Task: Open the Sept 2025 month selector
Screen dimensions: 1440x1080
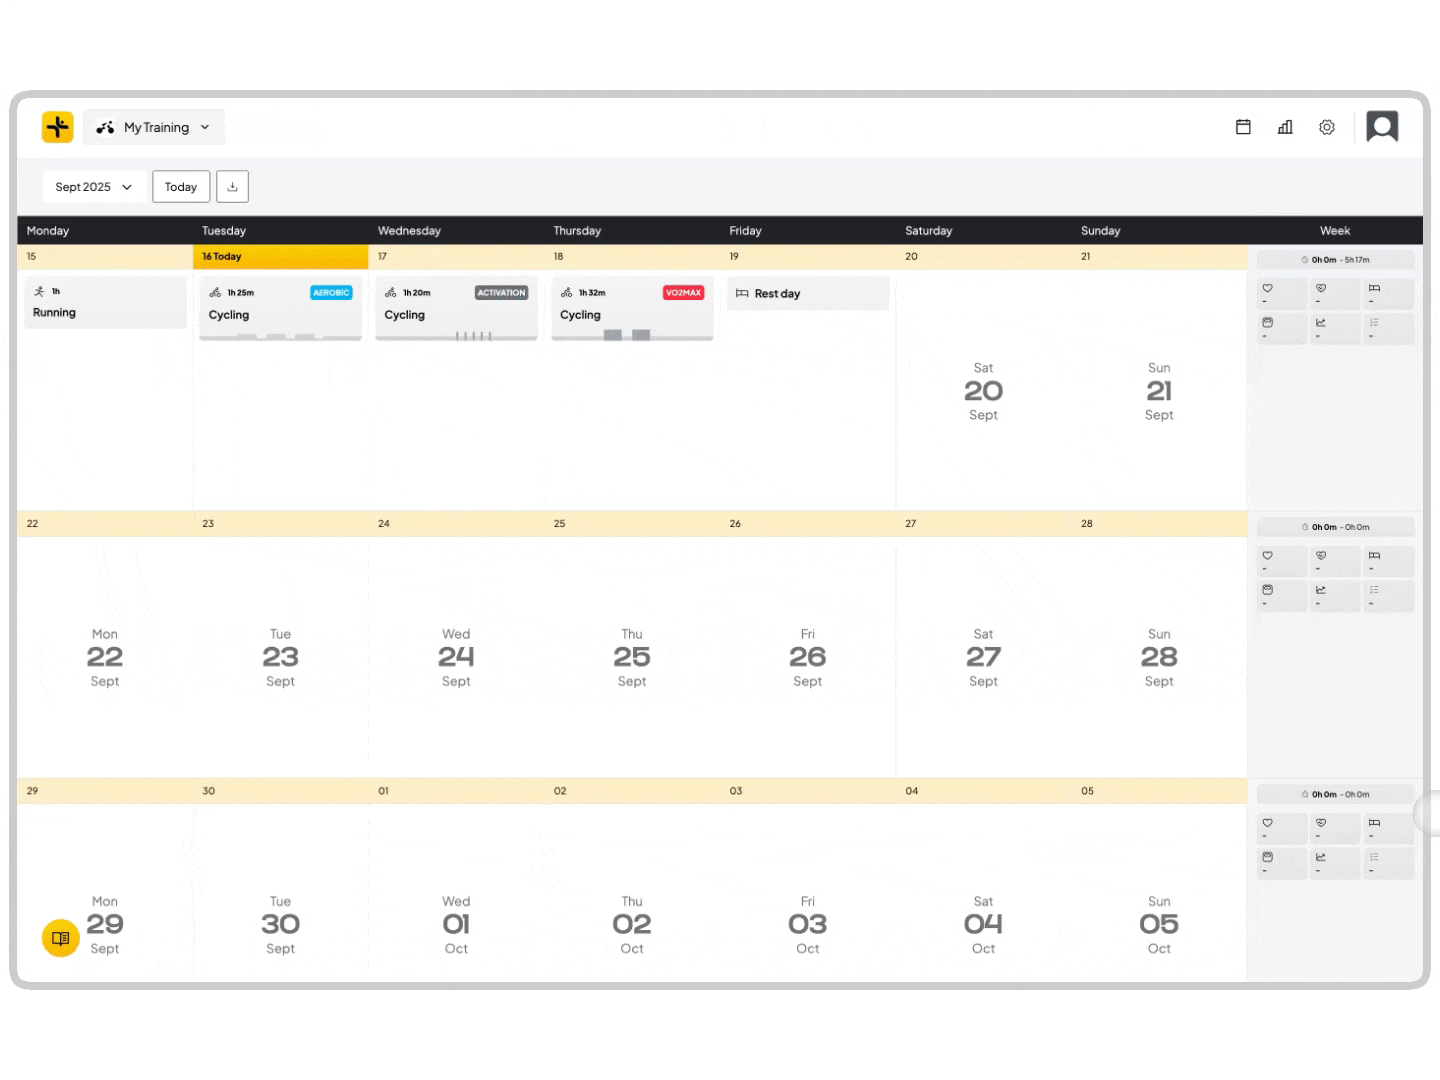Action: 94,187
